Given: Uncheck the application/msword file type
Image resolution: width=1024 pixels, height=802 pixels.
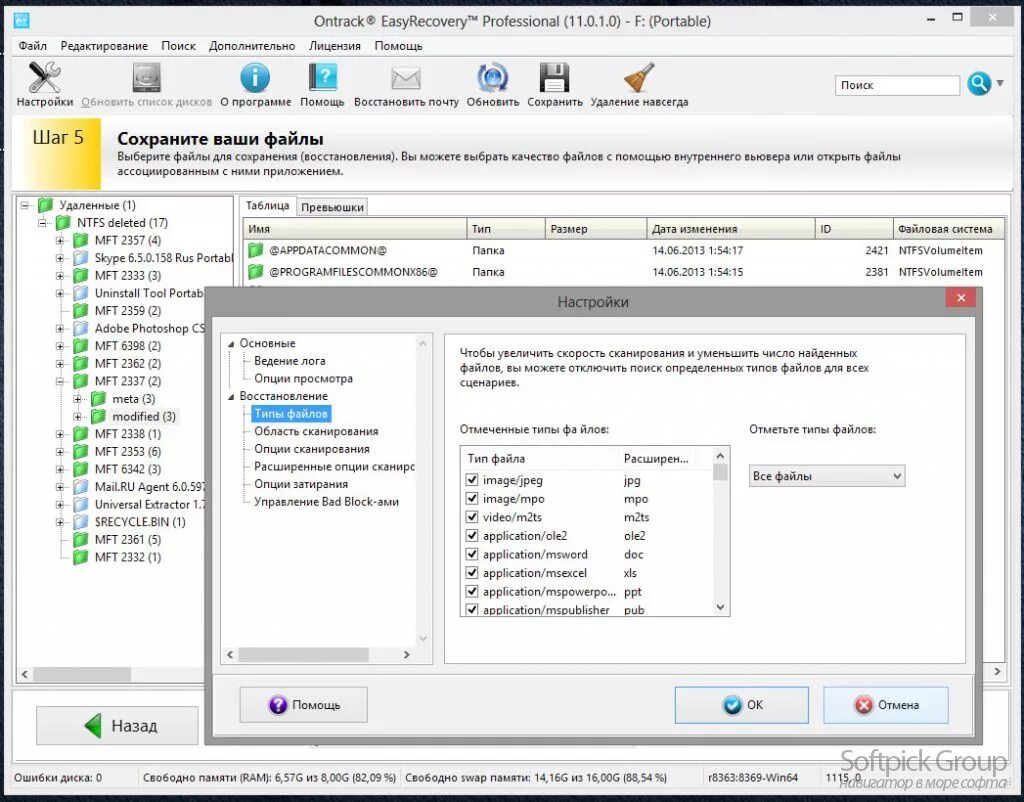Looking at the screenshot, I should coord(472,554).
